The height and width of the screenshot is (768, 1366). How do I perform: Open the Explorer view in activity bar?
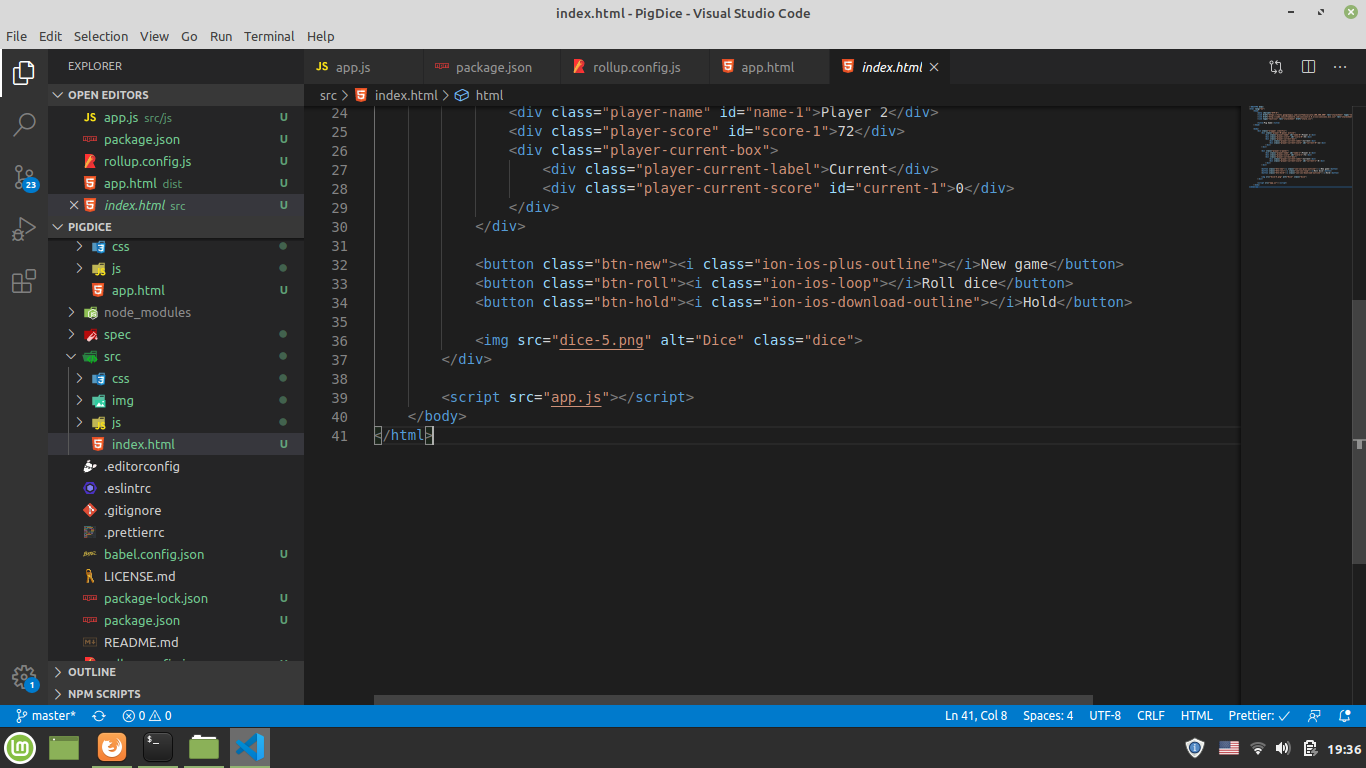pyautogui.click(x=24, y=73)
